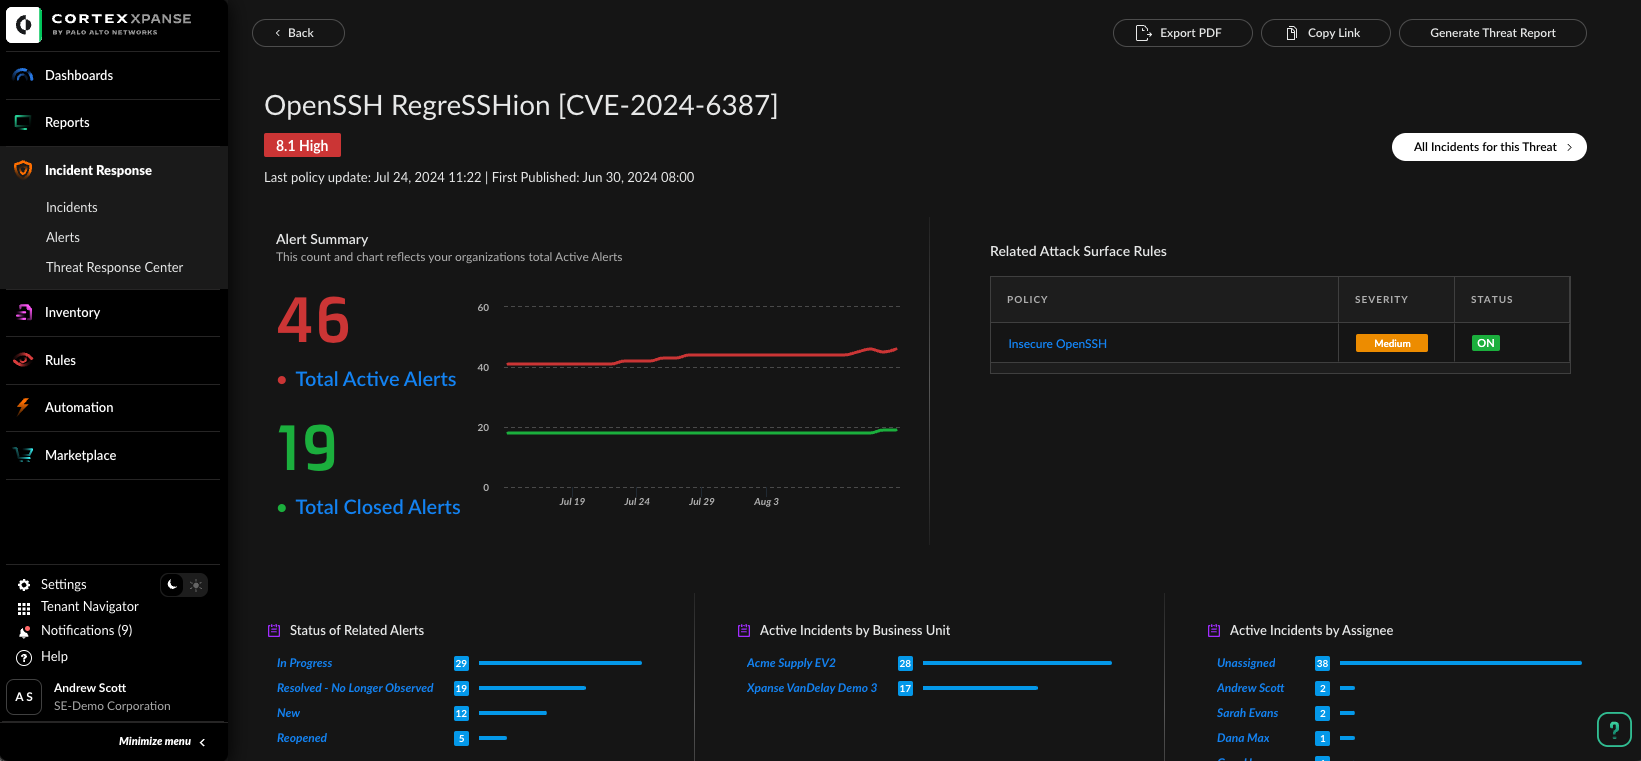Open the Marketplace menu item
Image resolution: width=1641 pixels, height=761 pixels.
point(81,455)
